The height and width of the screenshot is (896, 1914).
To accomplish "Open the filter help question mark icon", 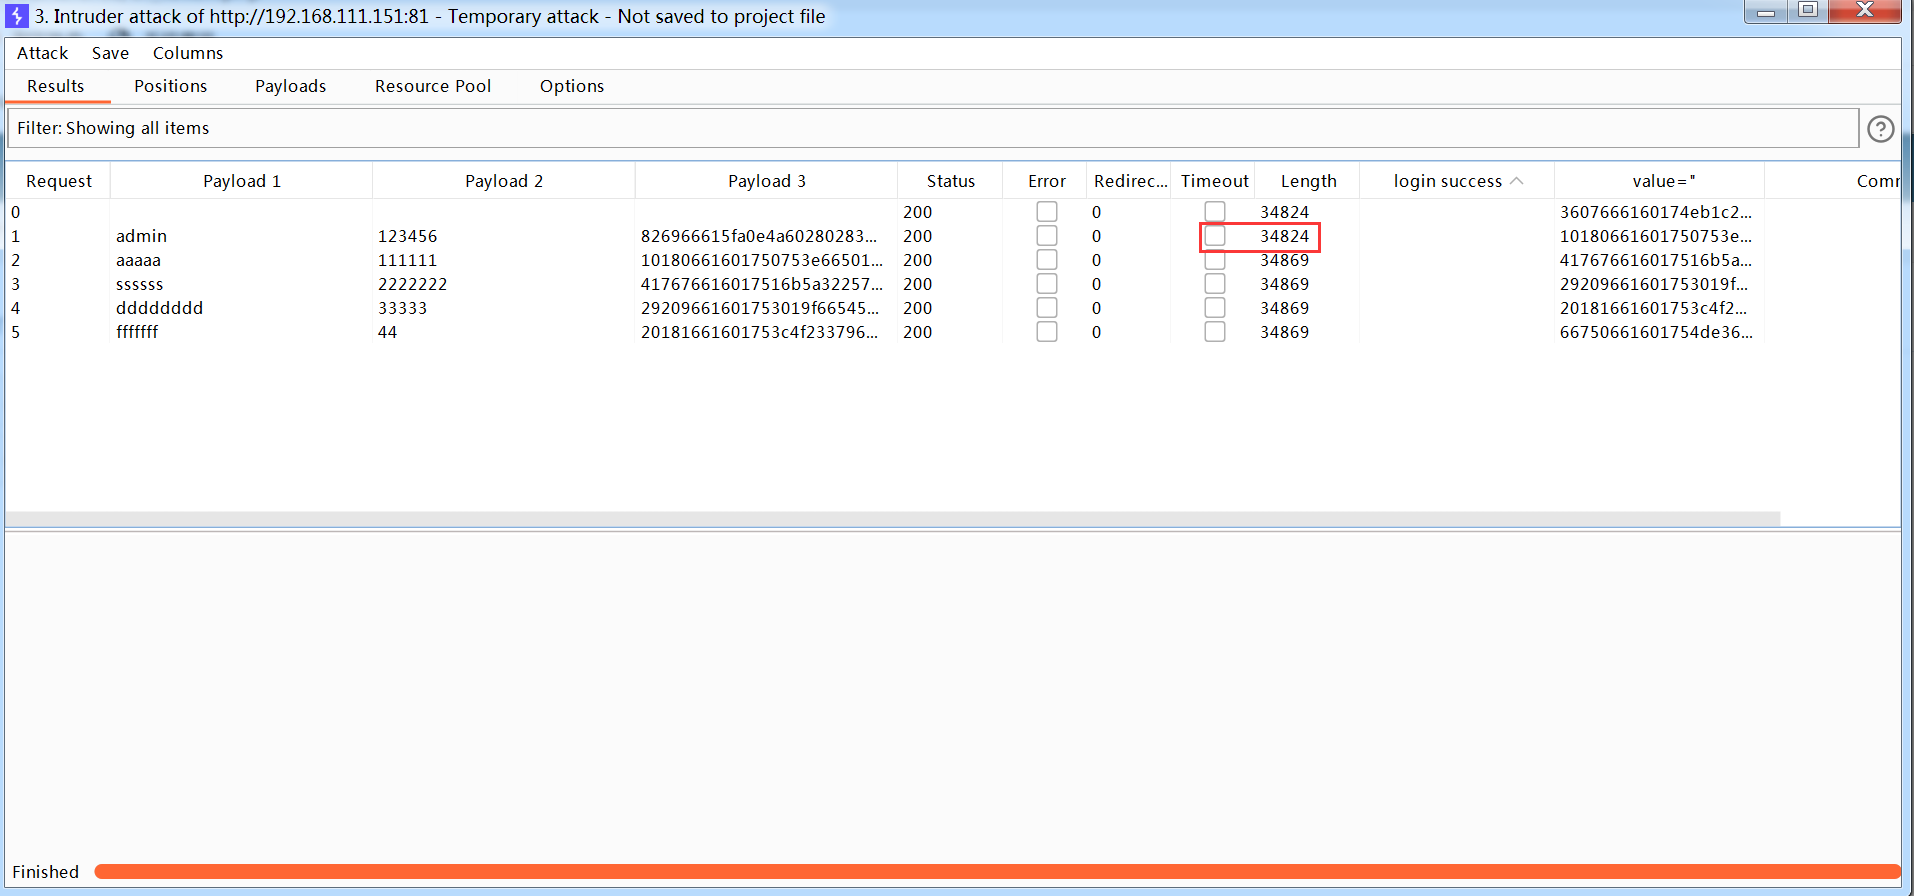I will [x=1880, y=129].
